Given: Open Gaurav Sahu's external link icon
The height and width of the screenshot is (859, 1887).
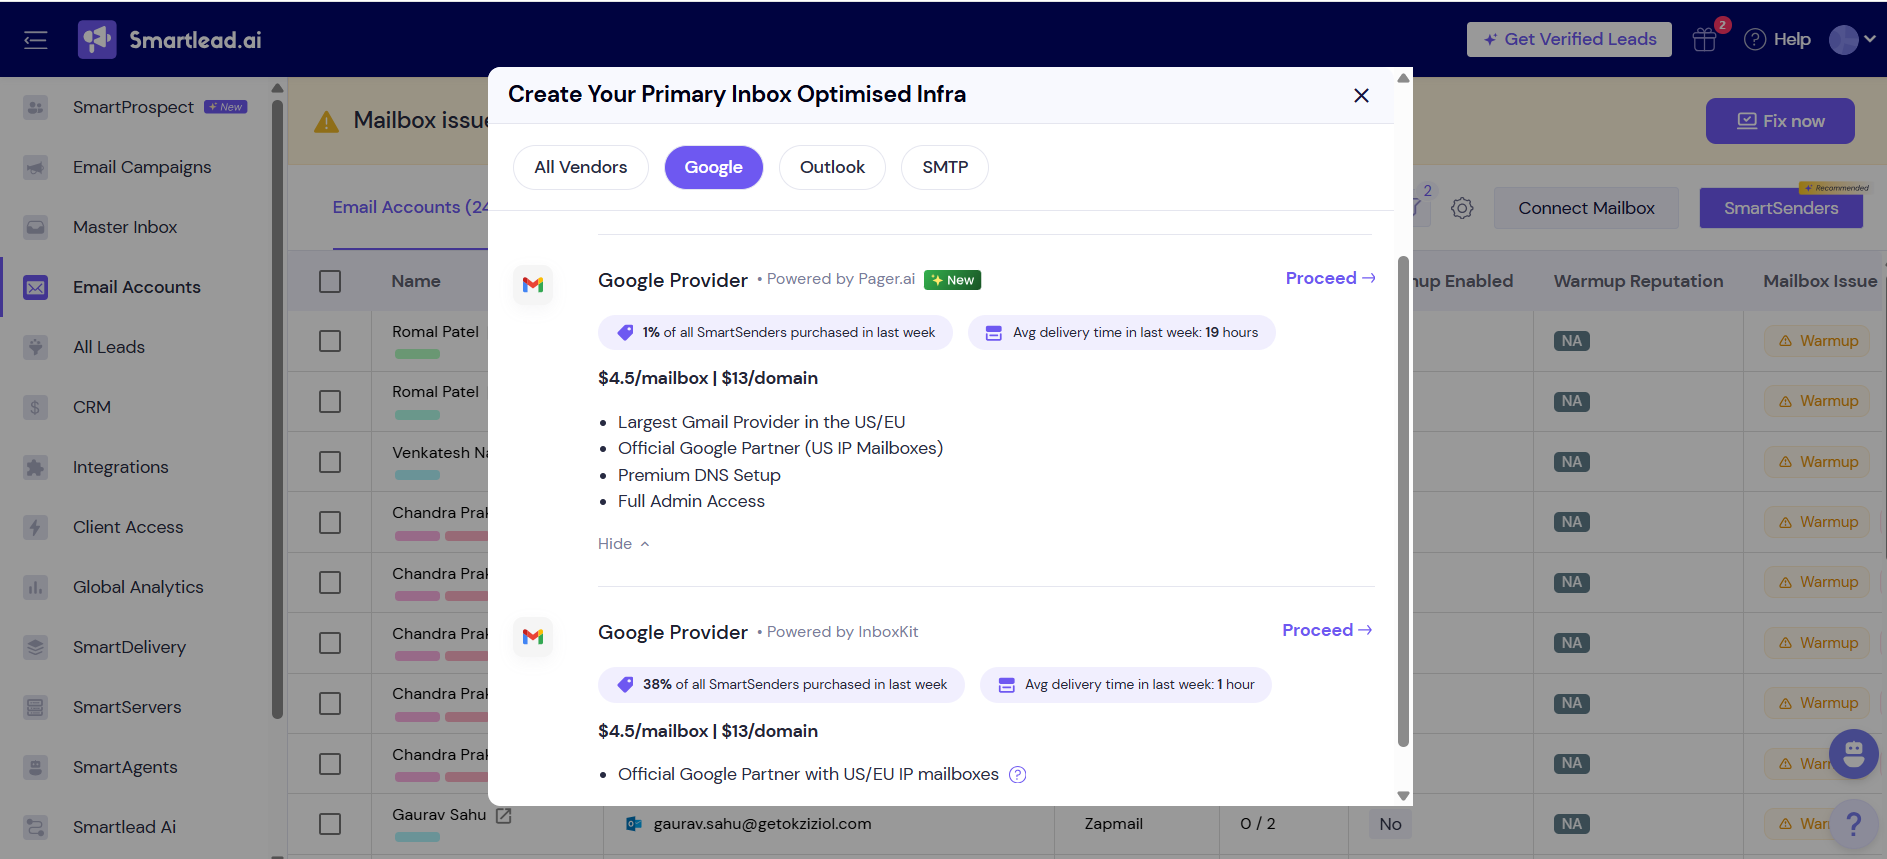Looking at the screenshot, I should (504, 816).
